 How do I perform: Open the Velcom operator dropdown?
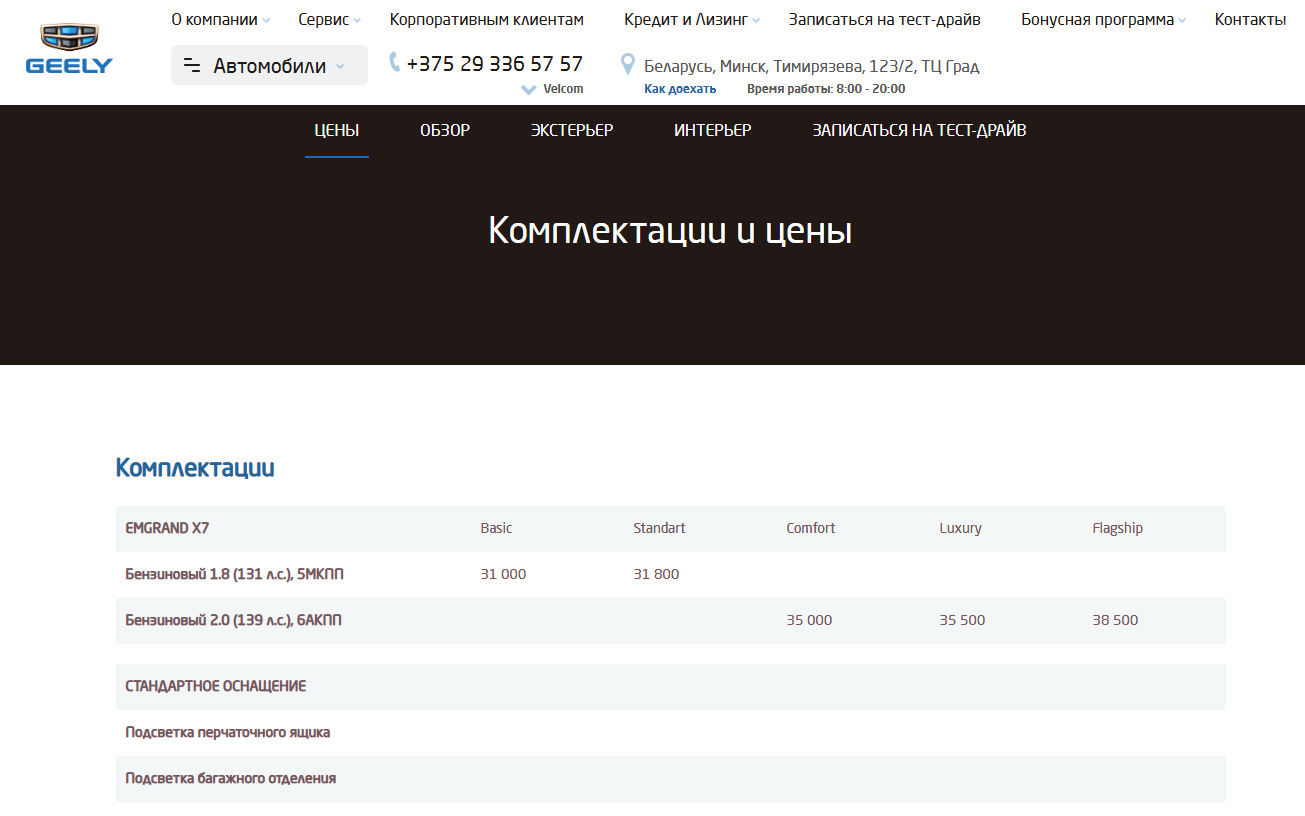(552, 89)
